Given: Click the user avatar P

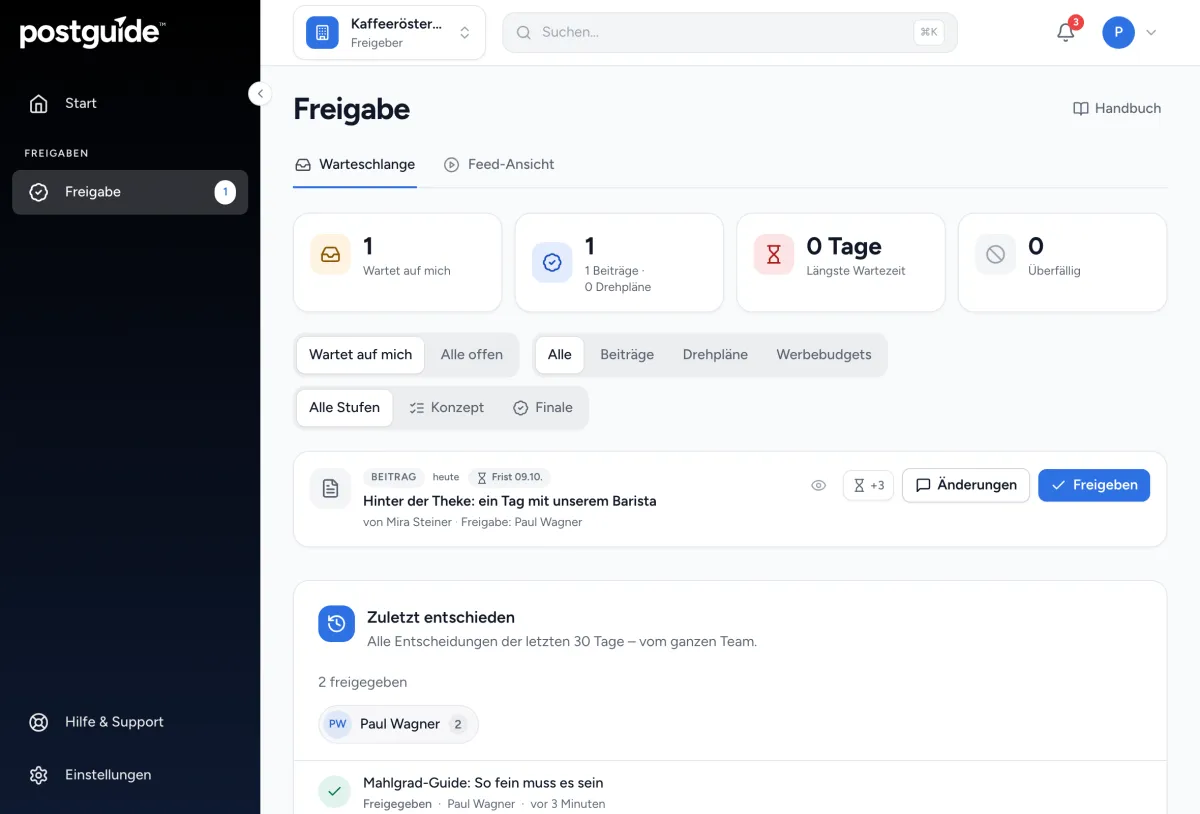Looking at the screenshot, I should tap(1118, 32).
